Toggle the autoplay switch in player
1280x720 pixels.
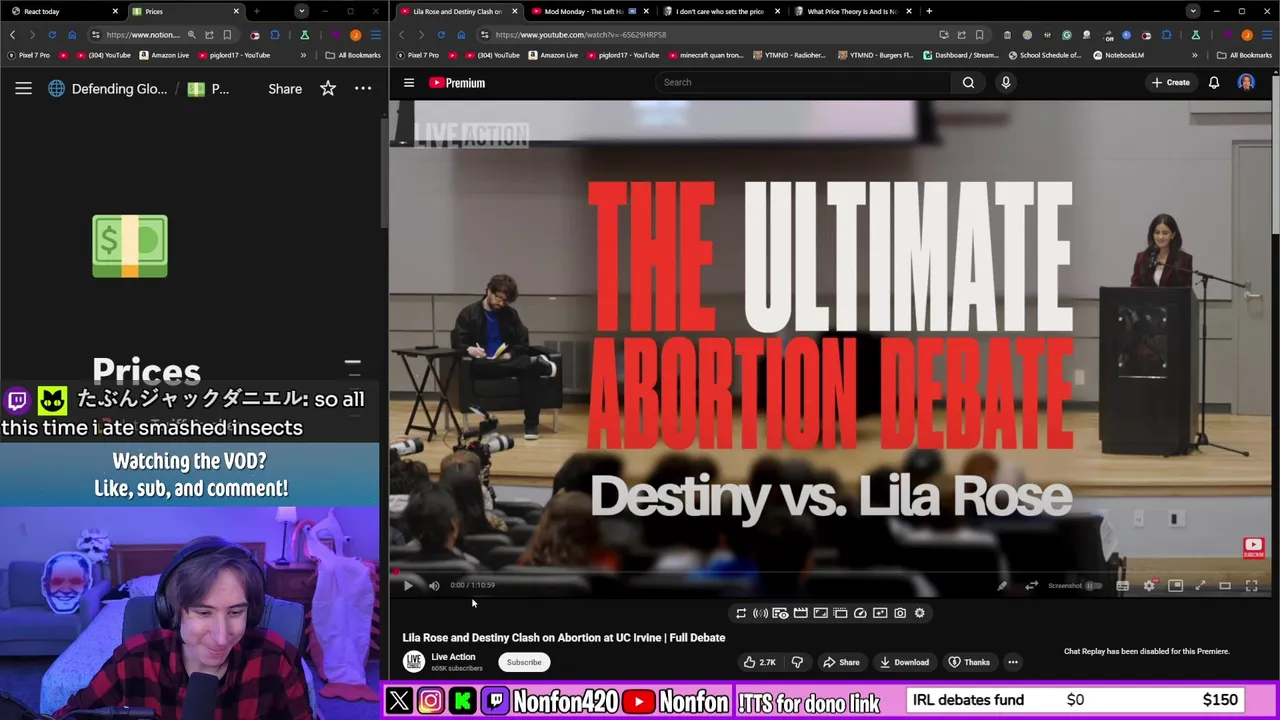click(x=1092, y=586)
